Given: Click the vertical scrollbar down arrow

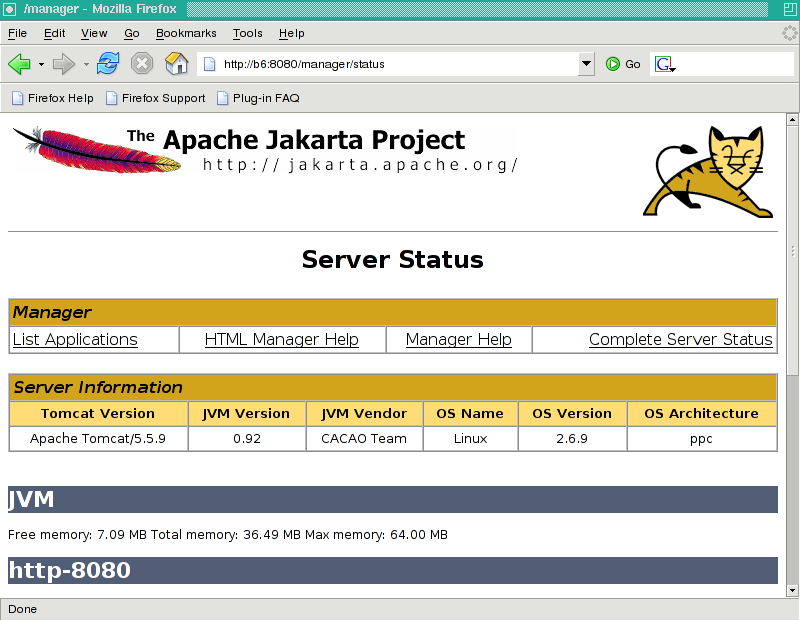Looking at the screenshot, I should coord(792,590).
